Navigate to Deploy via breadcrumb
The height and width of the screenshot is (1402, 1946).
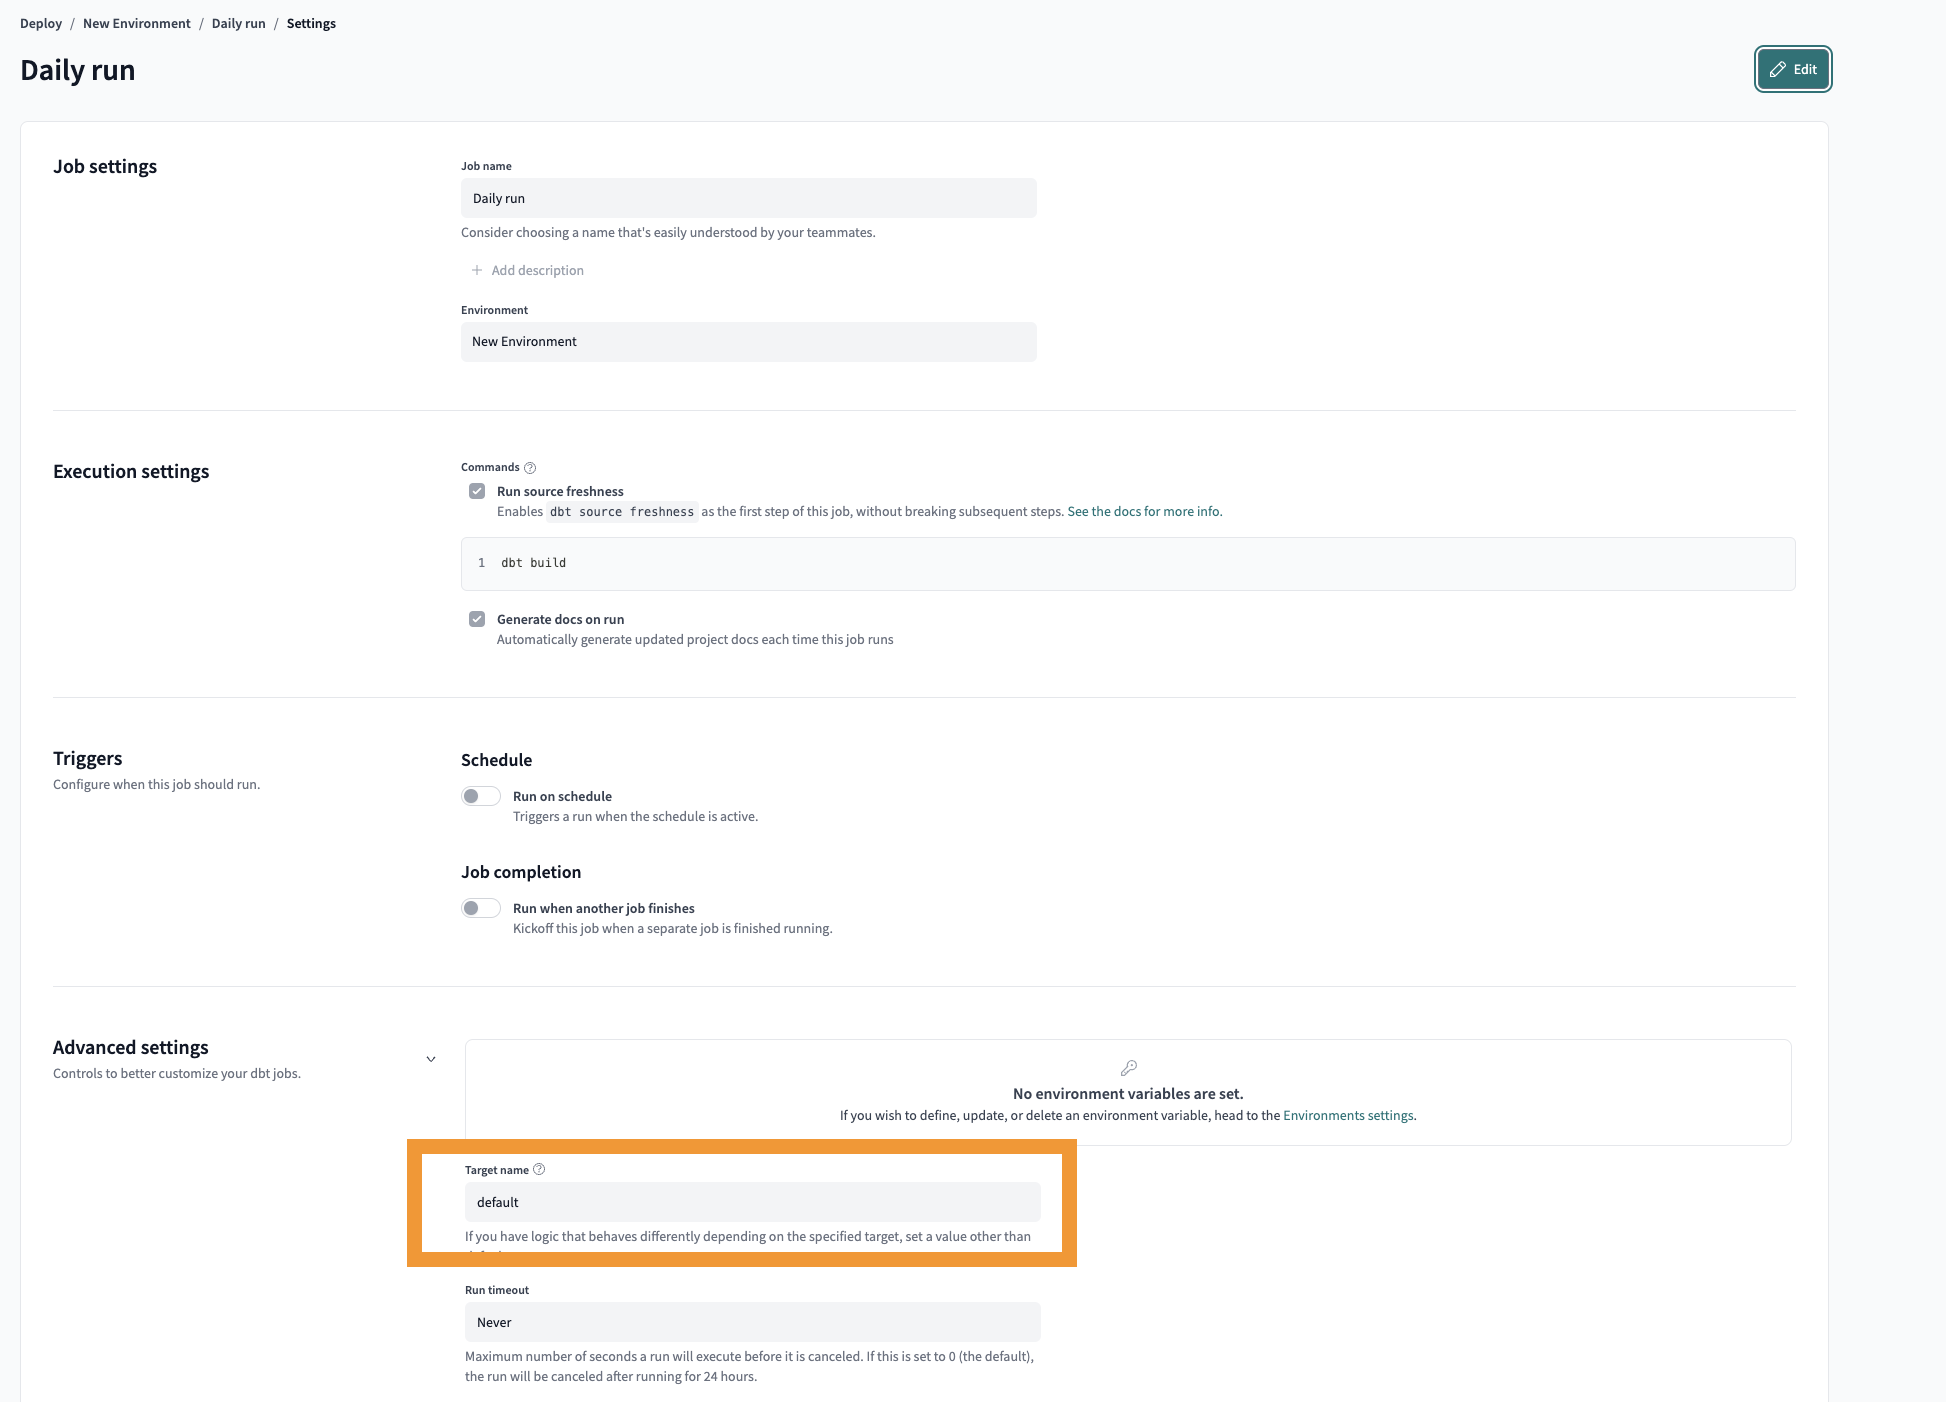click(x=40, y=23)
